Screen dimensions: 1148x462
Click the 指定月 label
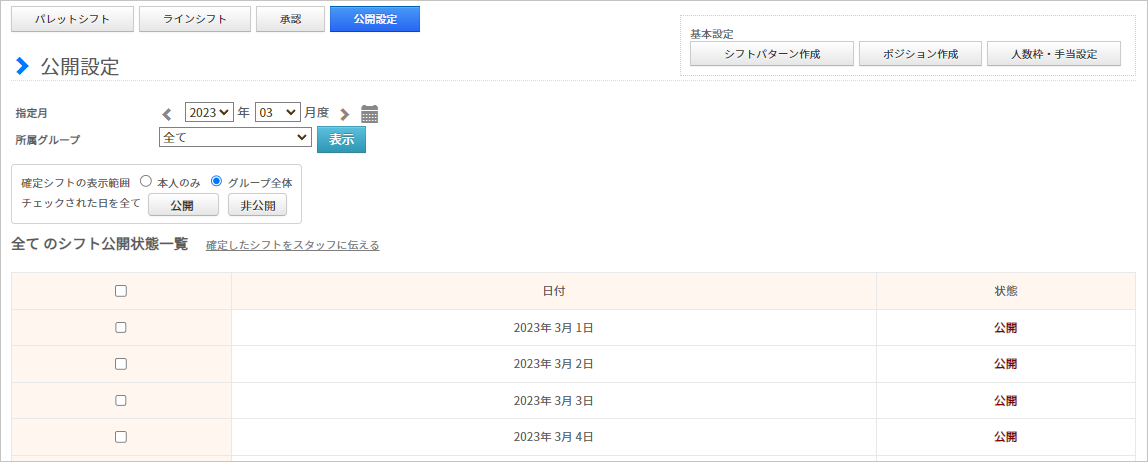[x=31, y=113]
